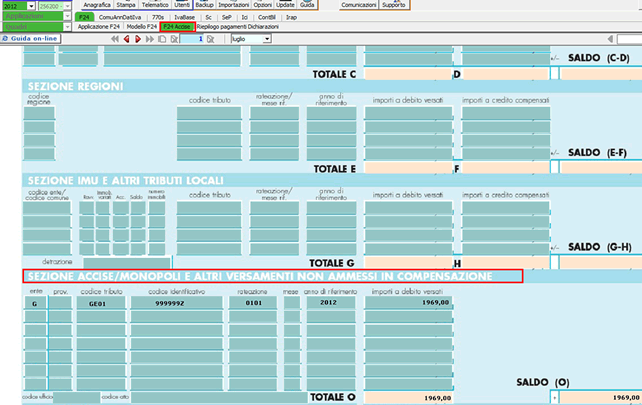This screenshot has height=405, width=642.
Task: Open the luglio month dropdown
Action: pyautogui.click(x=267, y=39)
